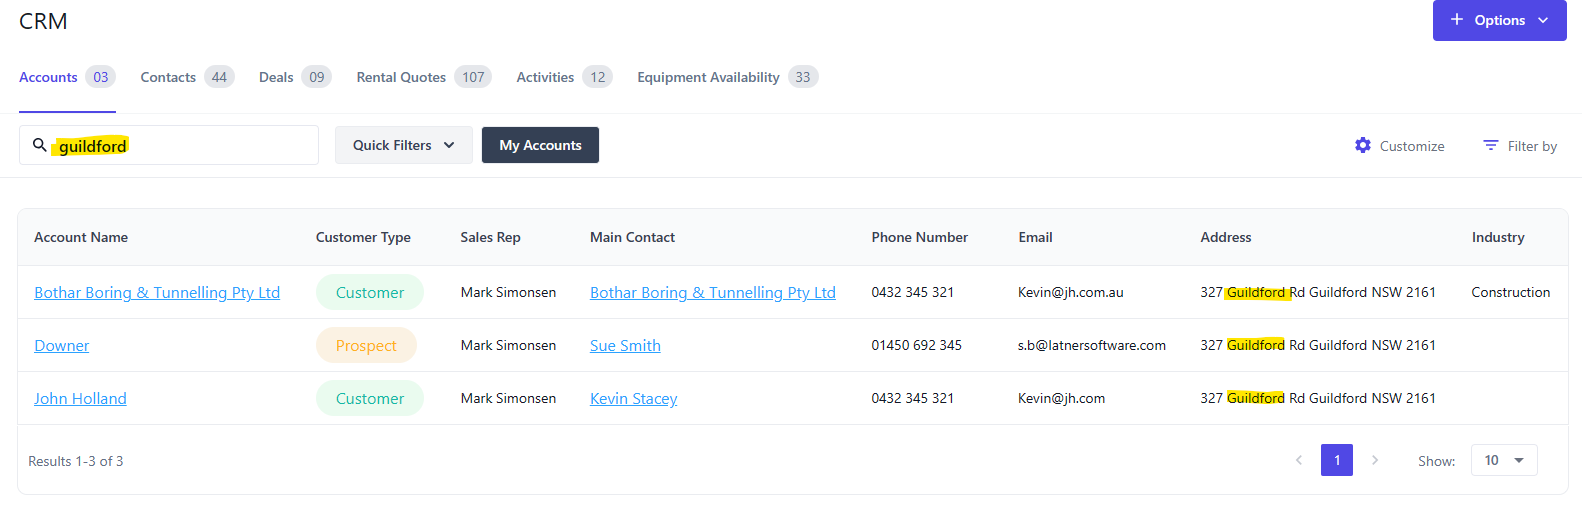This screenshot has width=1582, height=505.
Task: Click the Customize gear icon
Action: (1363, 145)
